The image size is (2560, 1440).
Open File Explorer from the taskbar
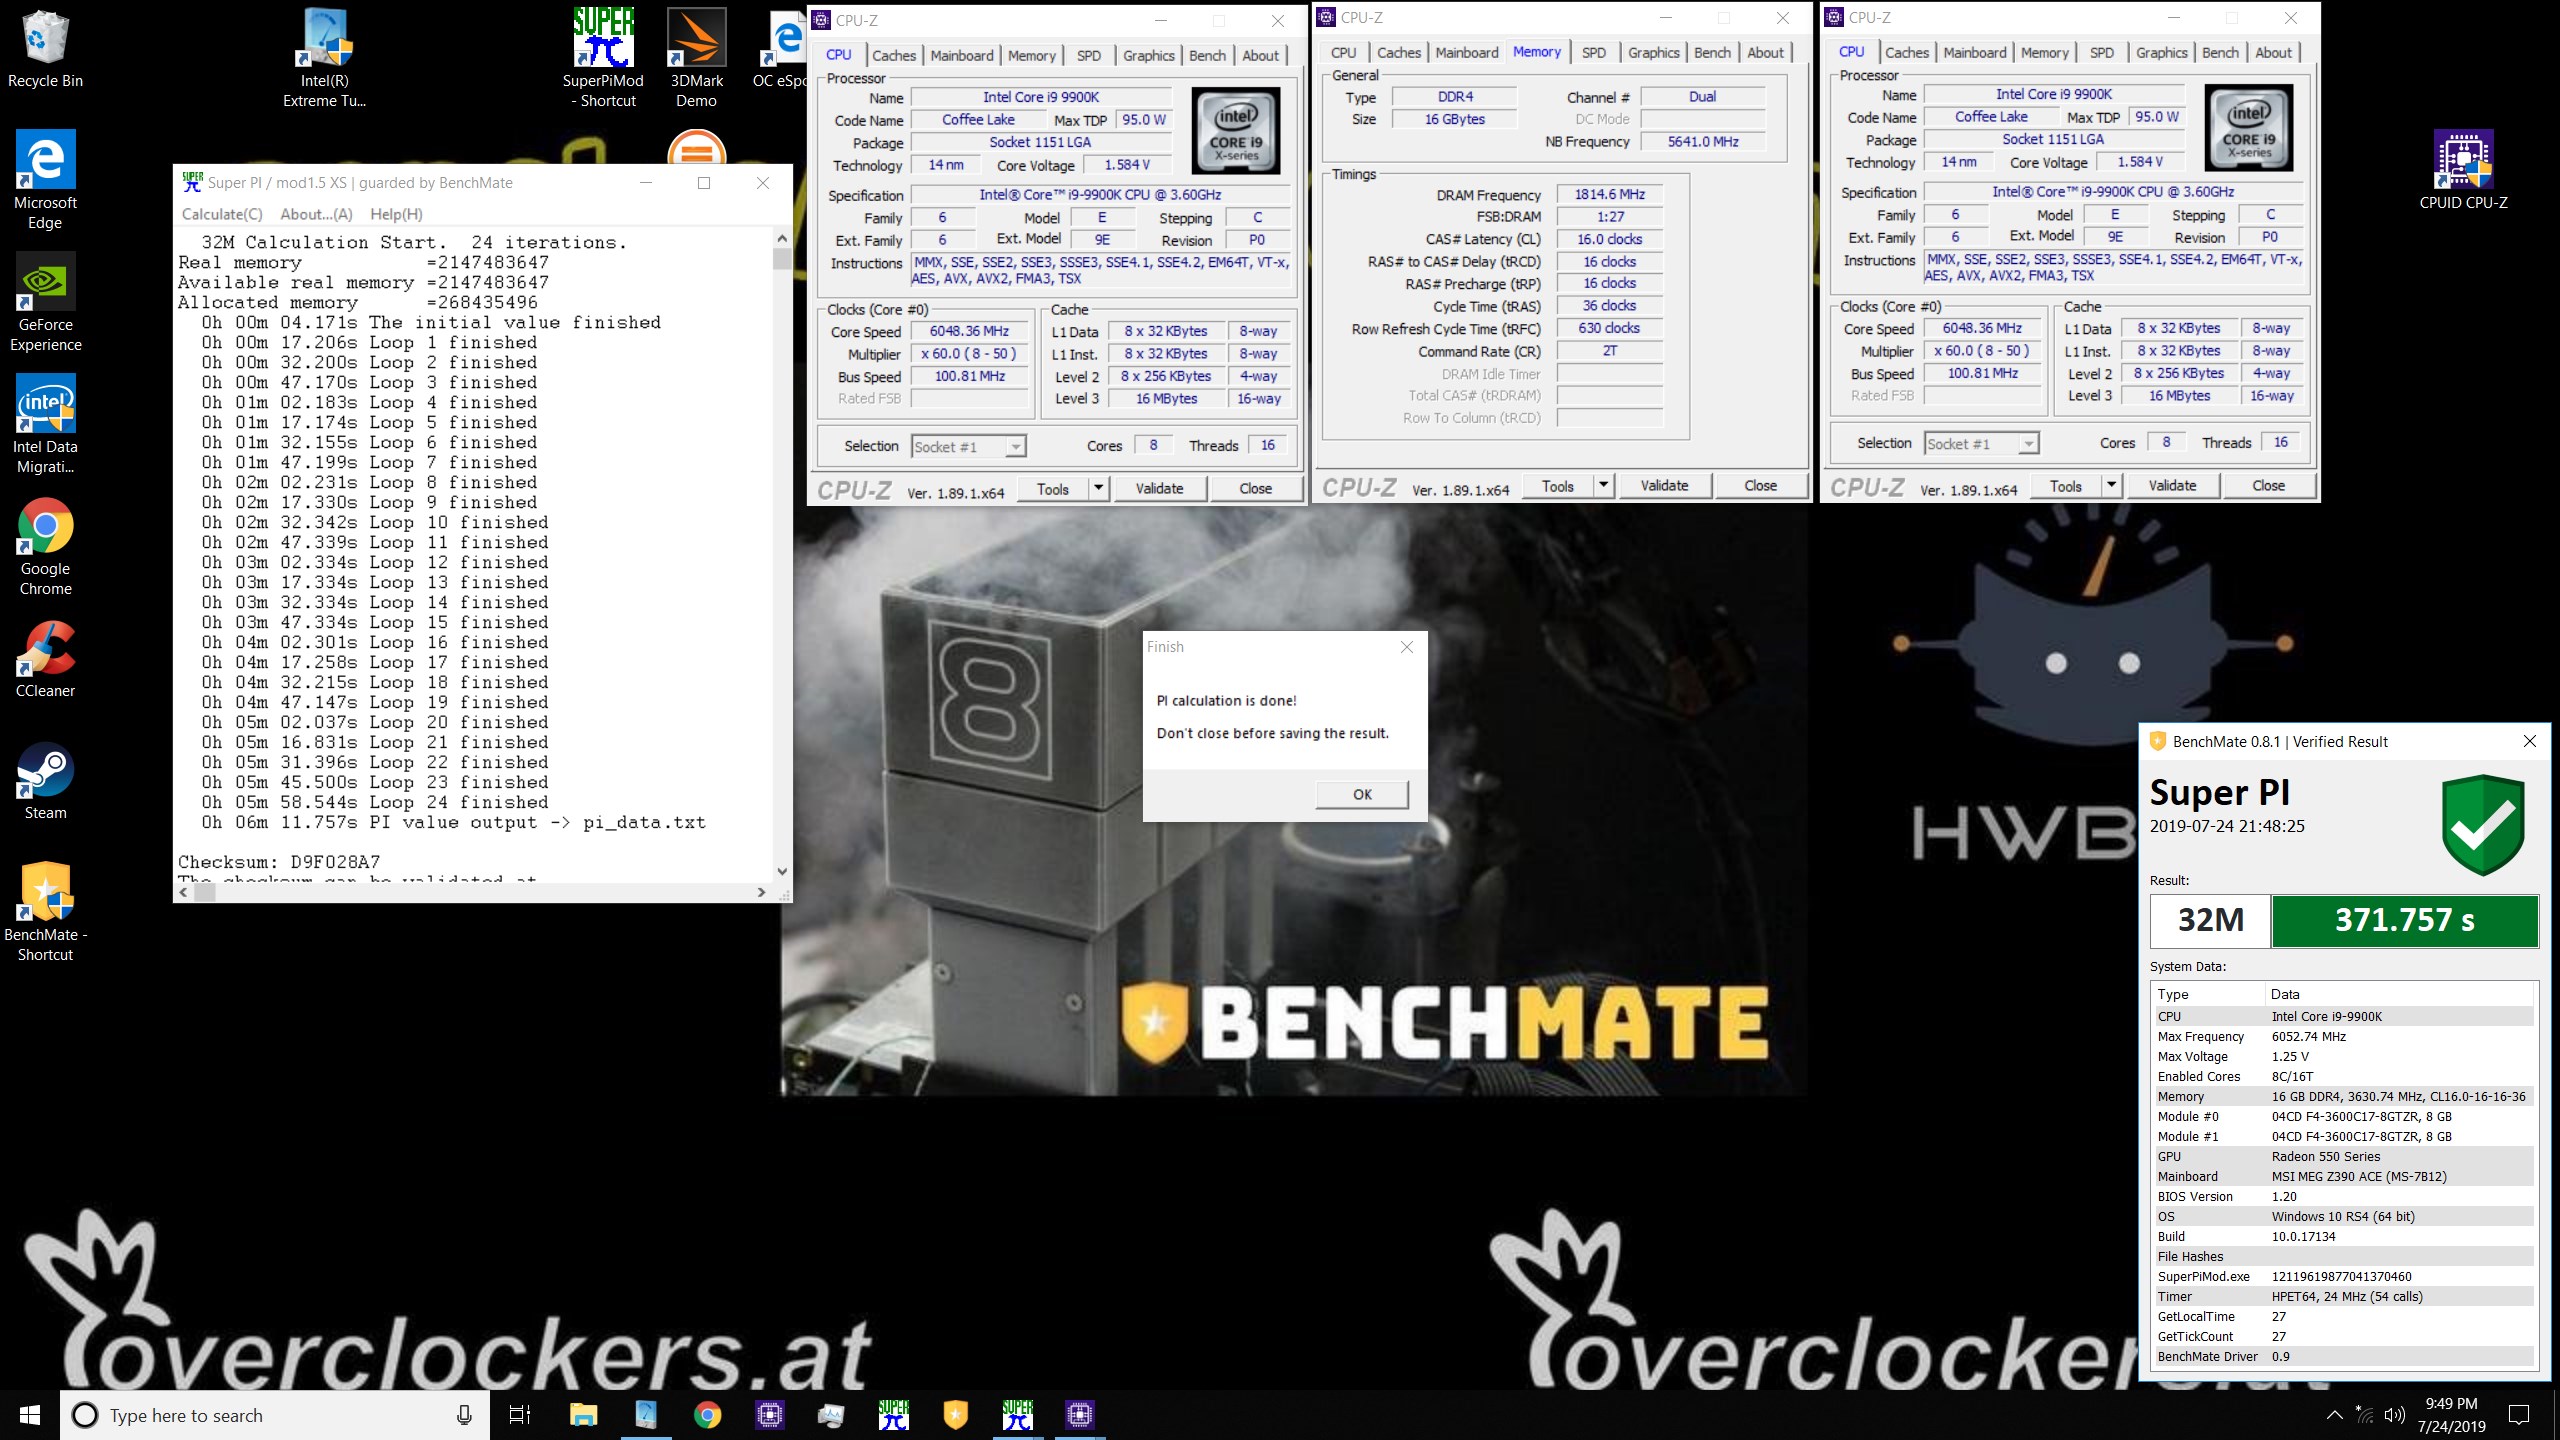(583, 1415)
